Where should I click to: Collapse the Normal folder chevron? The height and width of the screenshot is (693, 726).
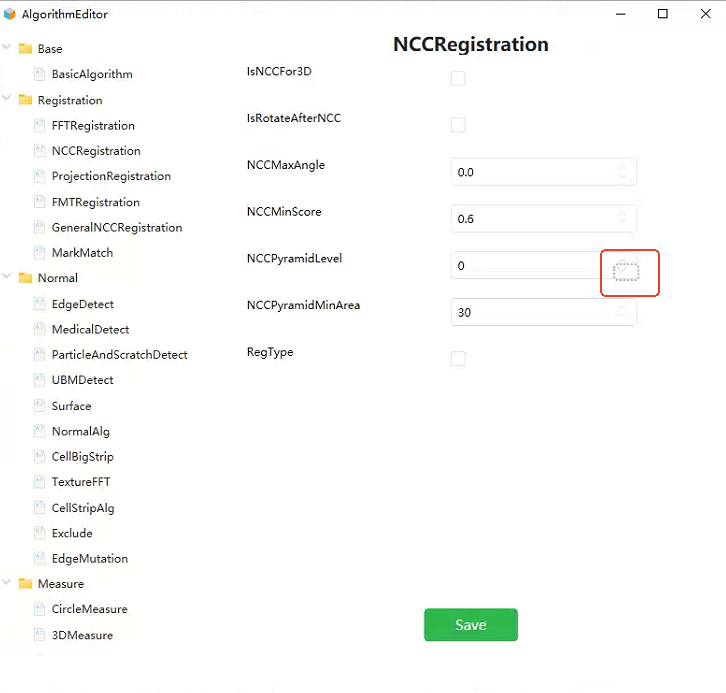pos(6,276)
